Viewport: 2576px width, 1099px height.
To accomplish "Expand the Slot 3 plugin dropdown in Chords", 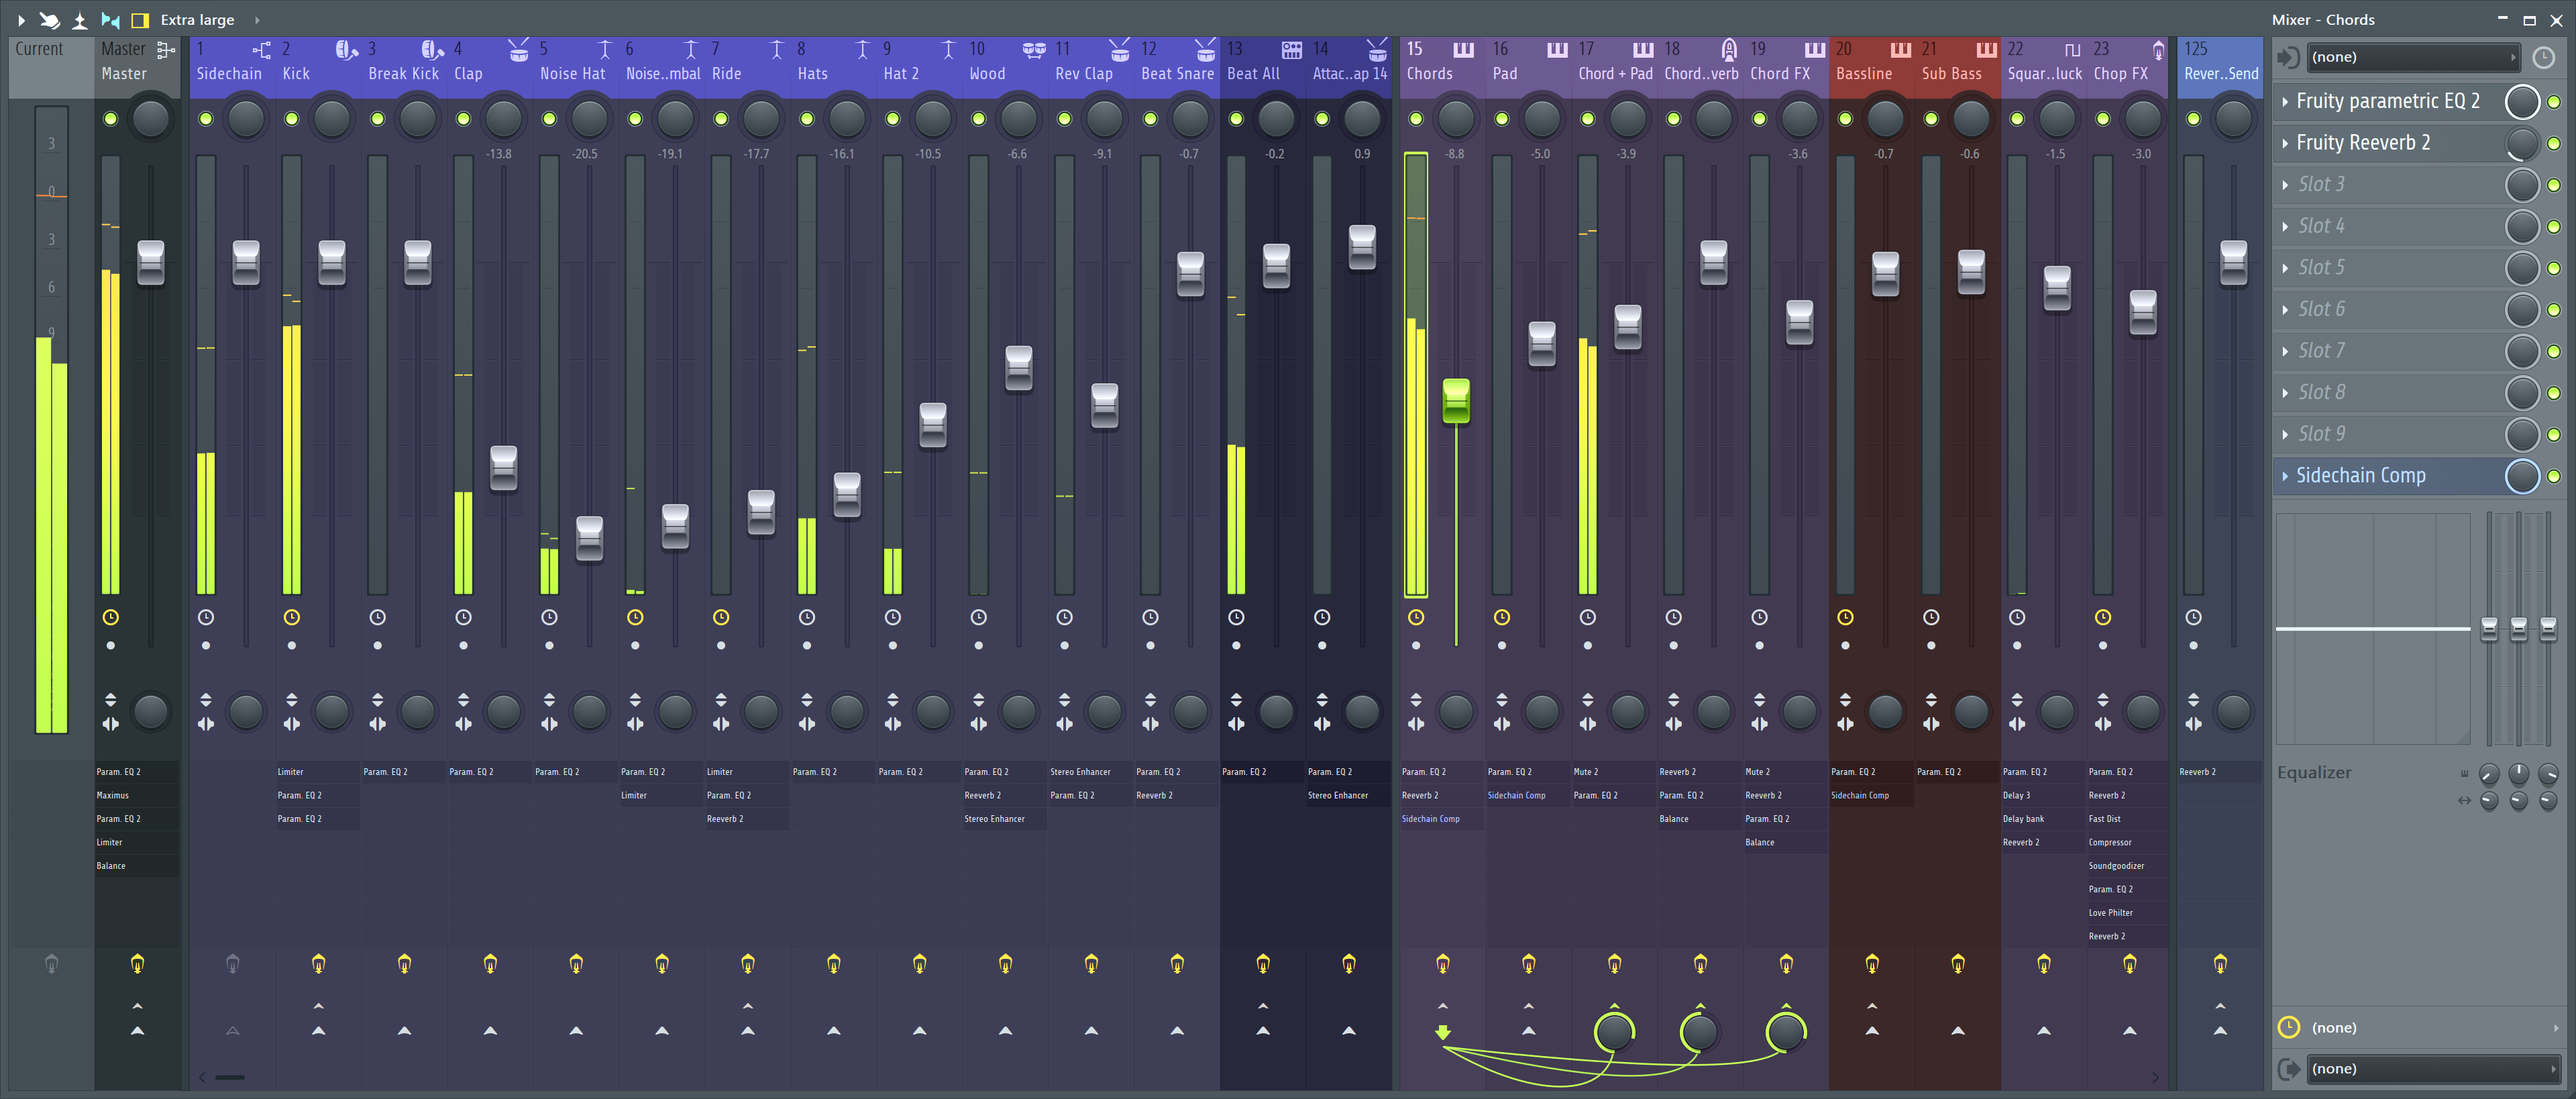I will click(2287, 182).
